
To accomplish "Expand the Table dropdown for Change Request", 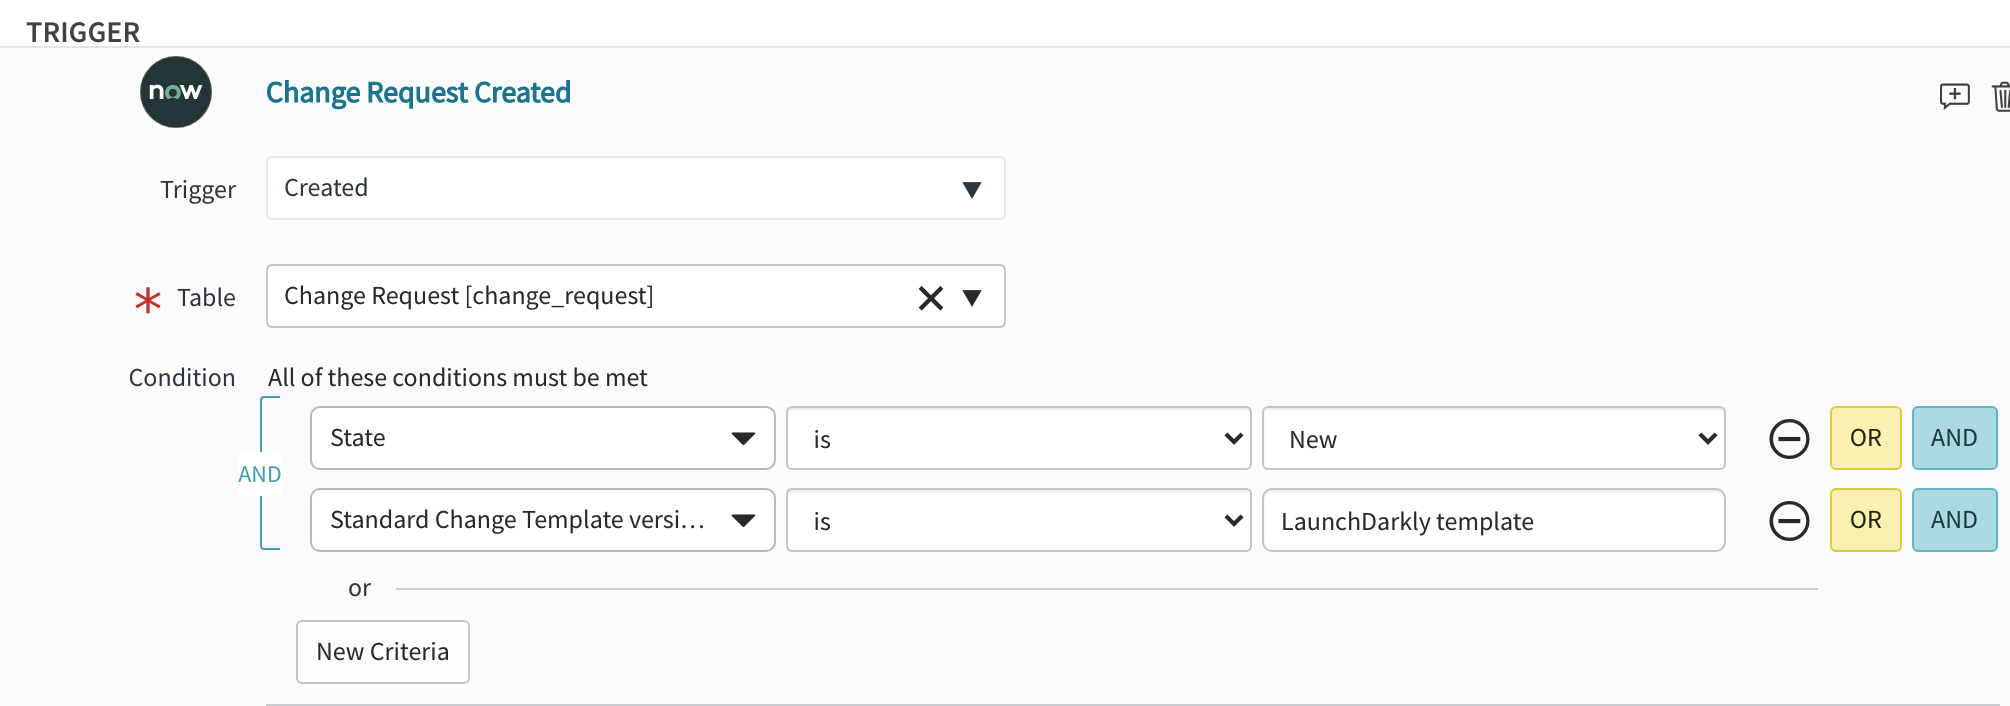I will tap(972, 297).
